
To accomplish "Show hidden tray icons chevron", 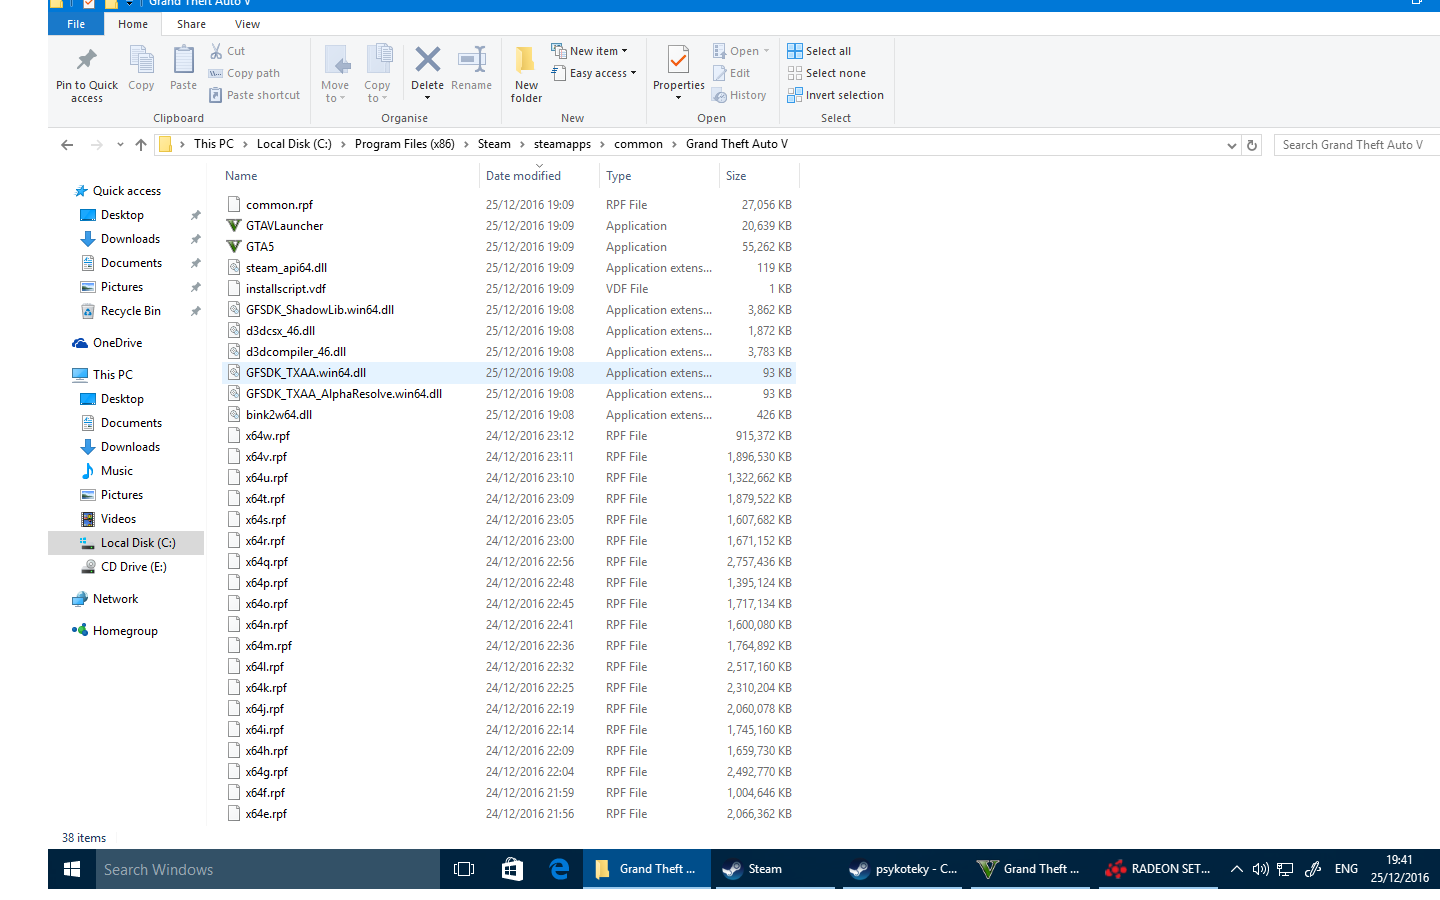I will point(1237,869).
